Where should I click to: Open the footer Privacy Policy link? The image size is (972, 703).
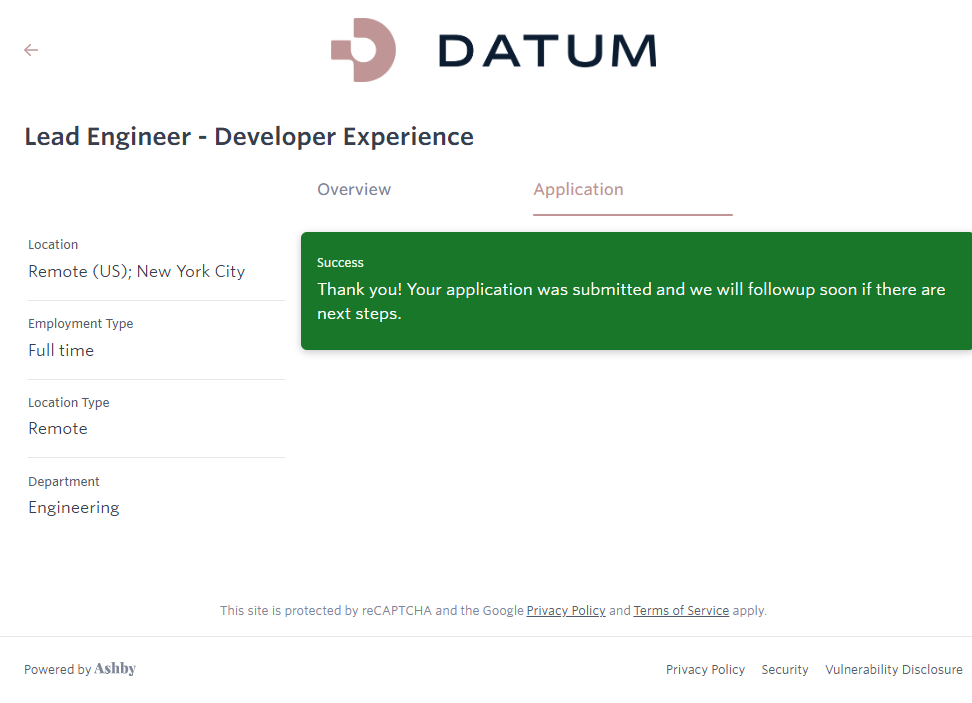[705, 670]
